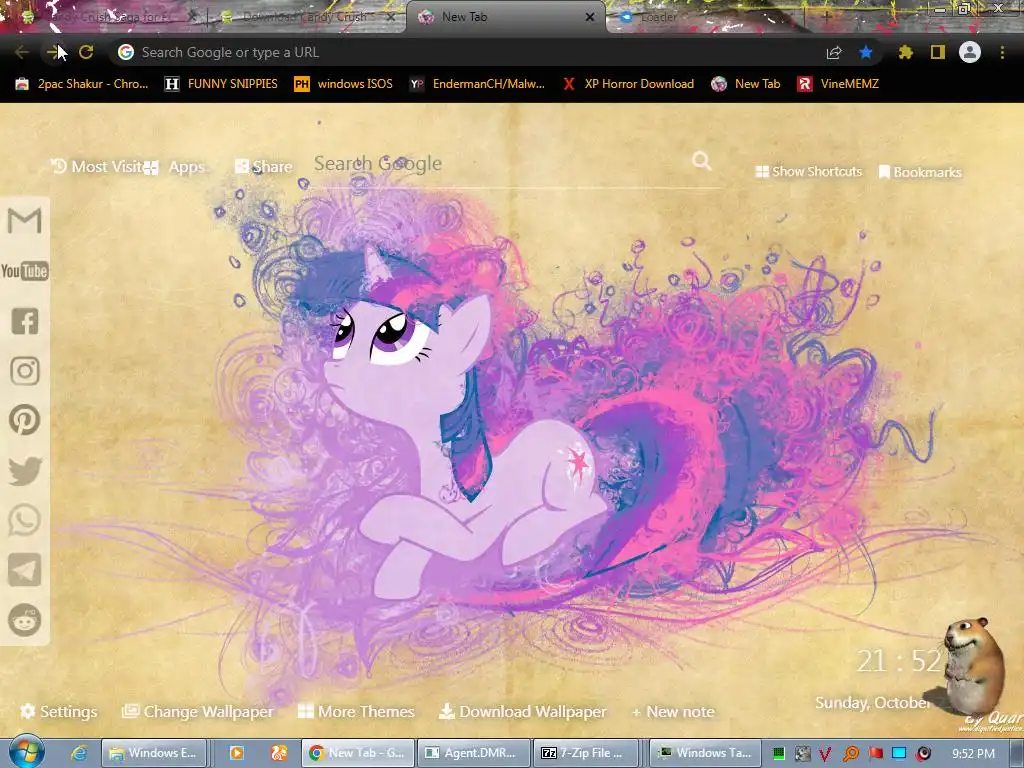The image size is (1024, 768).
Task: Click the magnifier icon in the page search box
Action: (702, 161)
